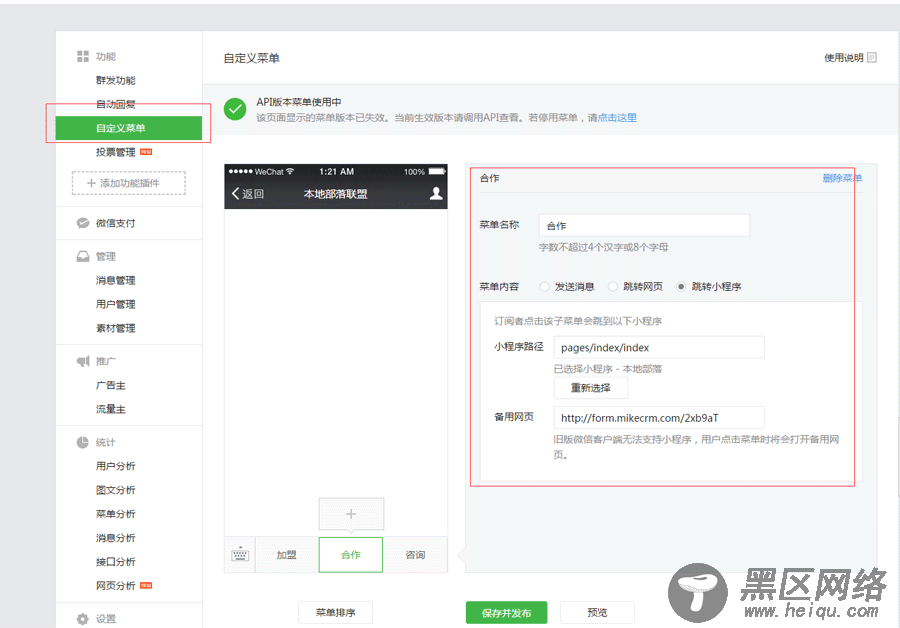The height and width of the screenshot is (628, 900).
Task: Click the 预览 button
Action: coord(597,613)
